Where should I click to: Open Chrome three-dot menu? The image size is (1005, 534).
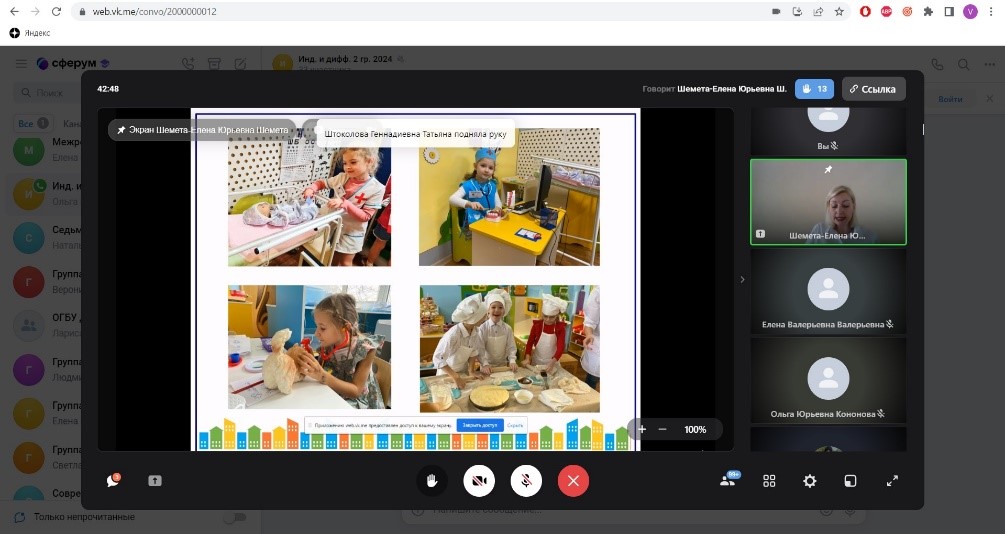(x=992, y=12)
